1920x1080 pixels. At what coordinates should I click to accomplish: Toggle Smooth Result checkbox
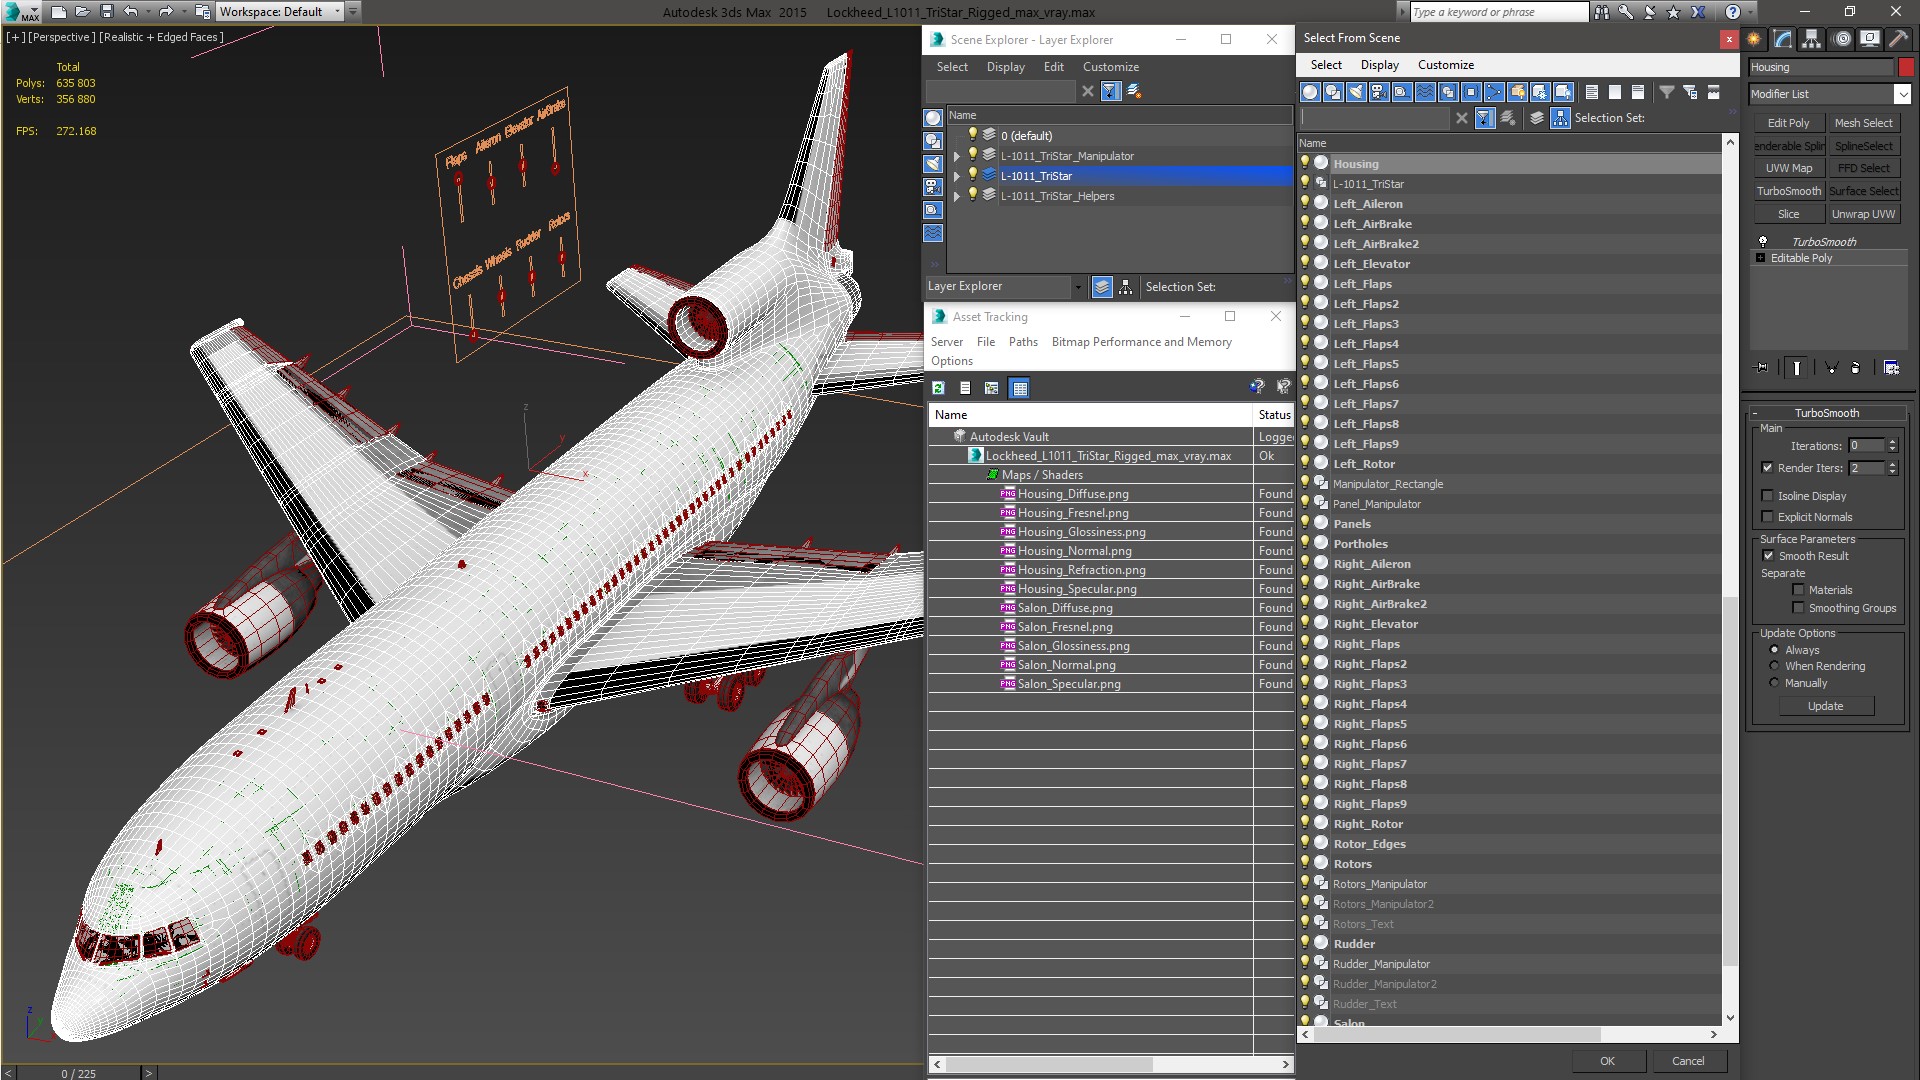click(x=1767, y=556)
